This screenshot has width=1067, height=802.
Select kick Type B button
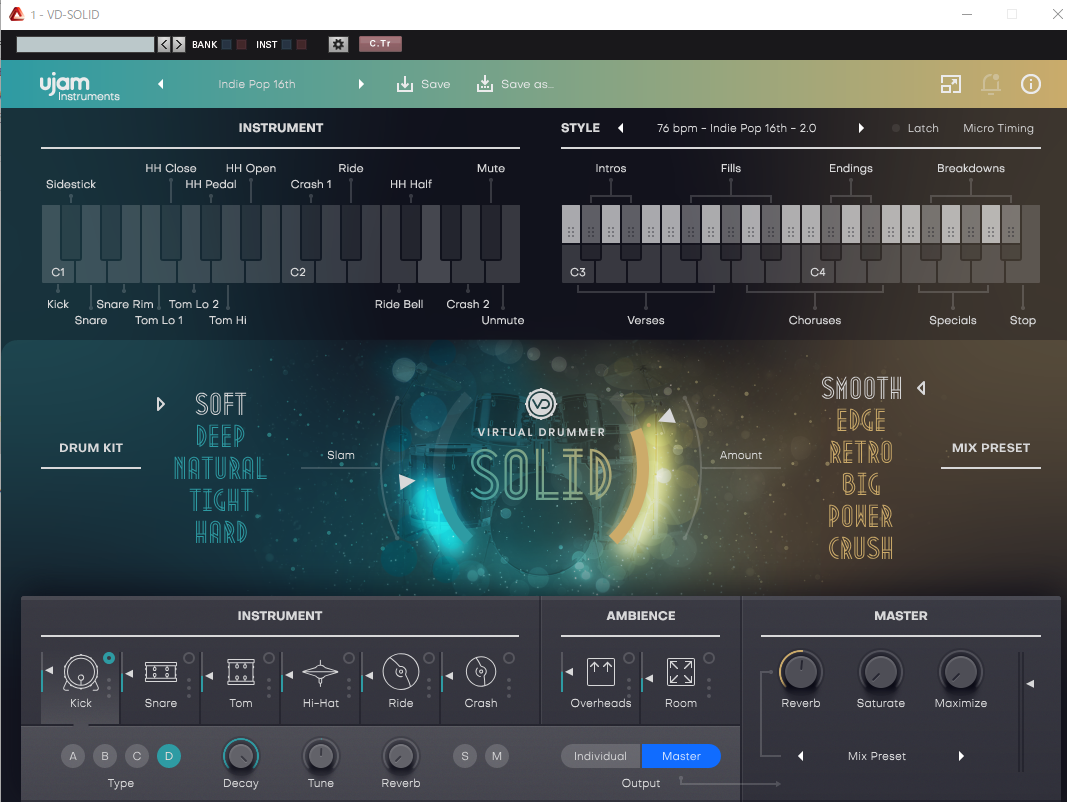[105, 756]
